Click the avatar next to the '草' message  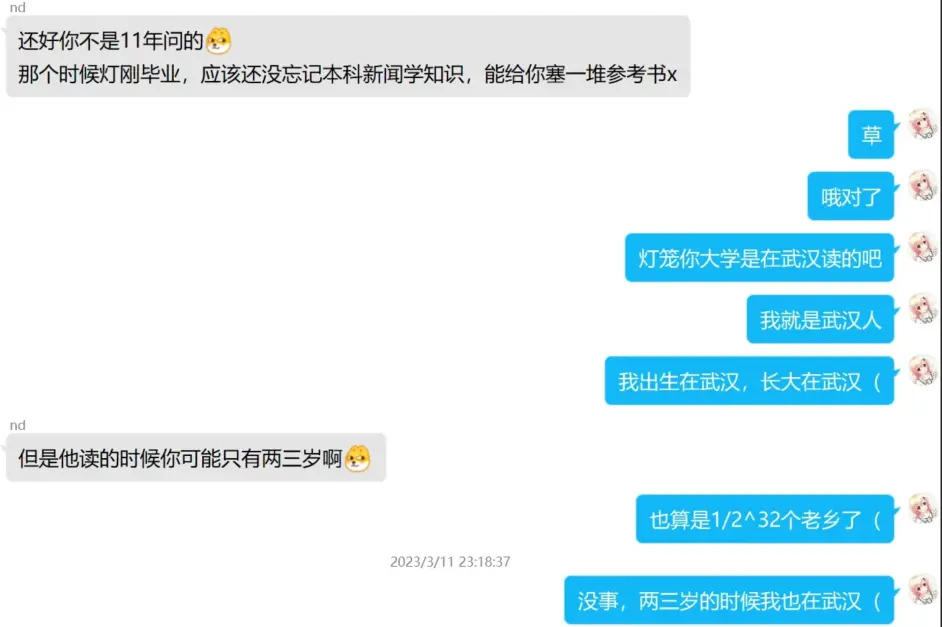click(922, 125)
